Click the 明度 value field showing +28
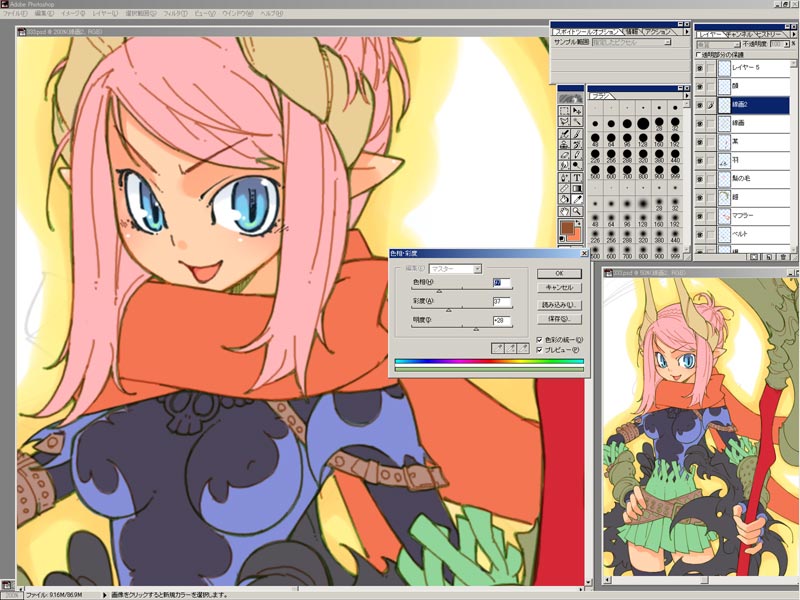Image resolution: width=800 pixels, height=600 pixels. 502,321
